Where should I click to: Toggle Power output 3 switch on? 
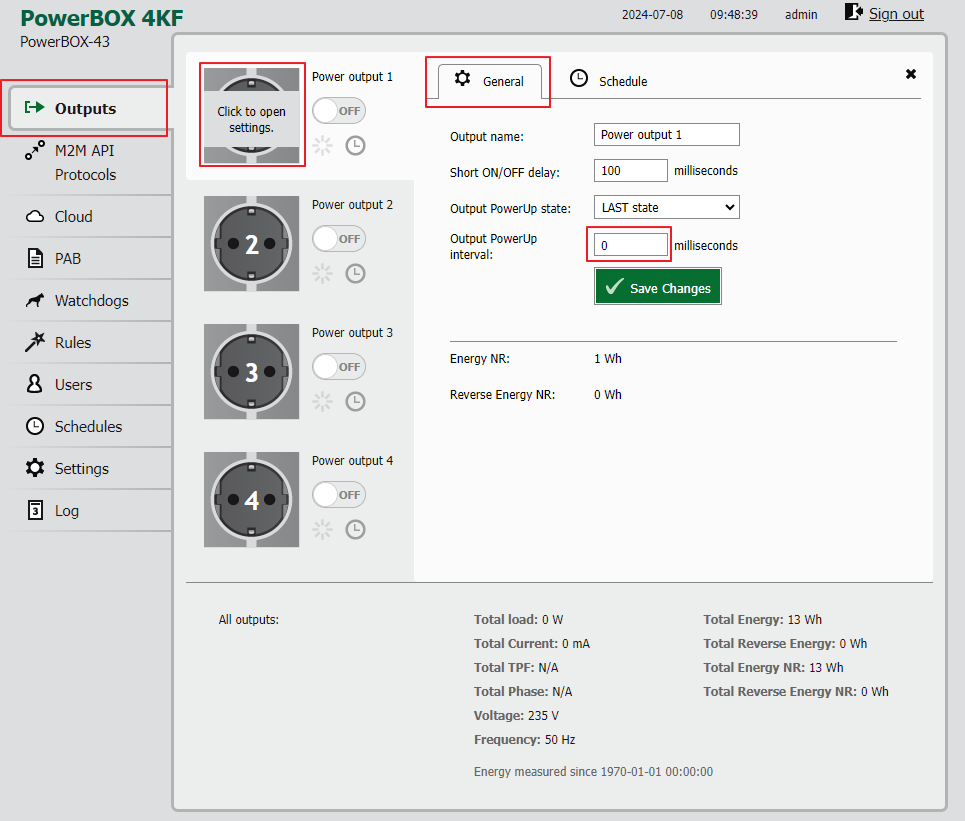pos(339,367)
